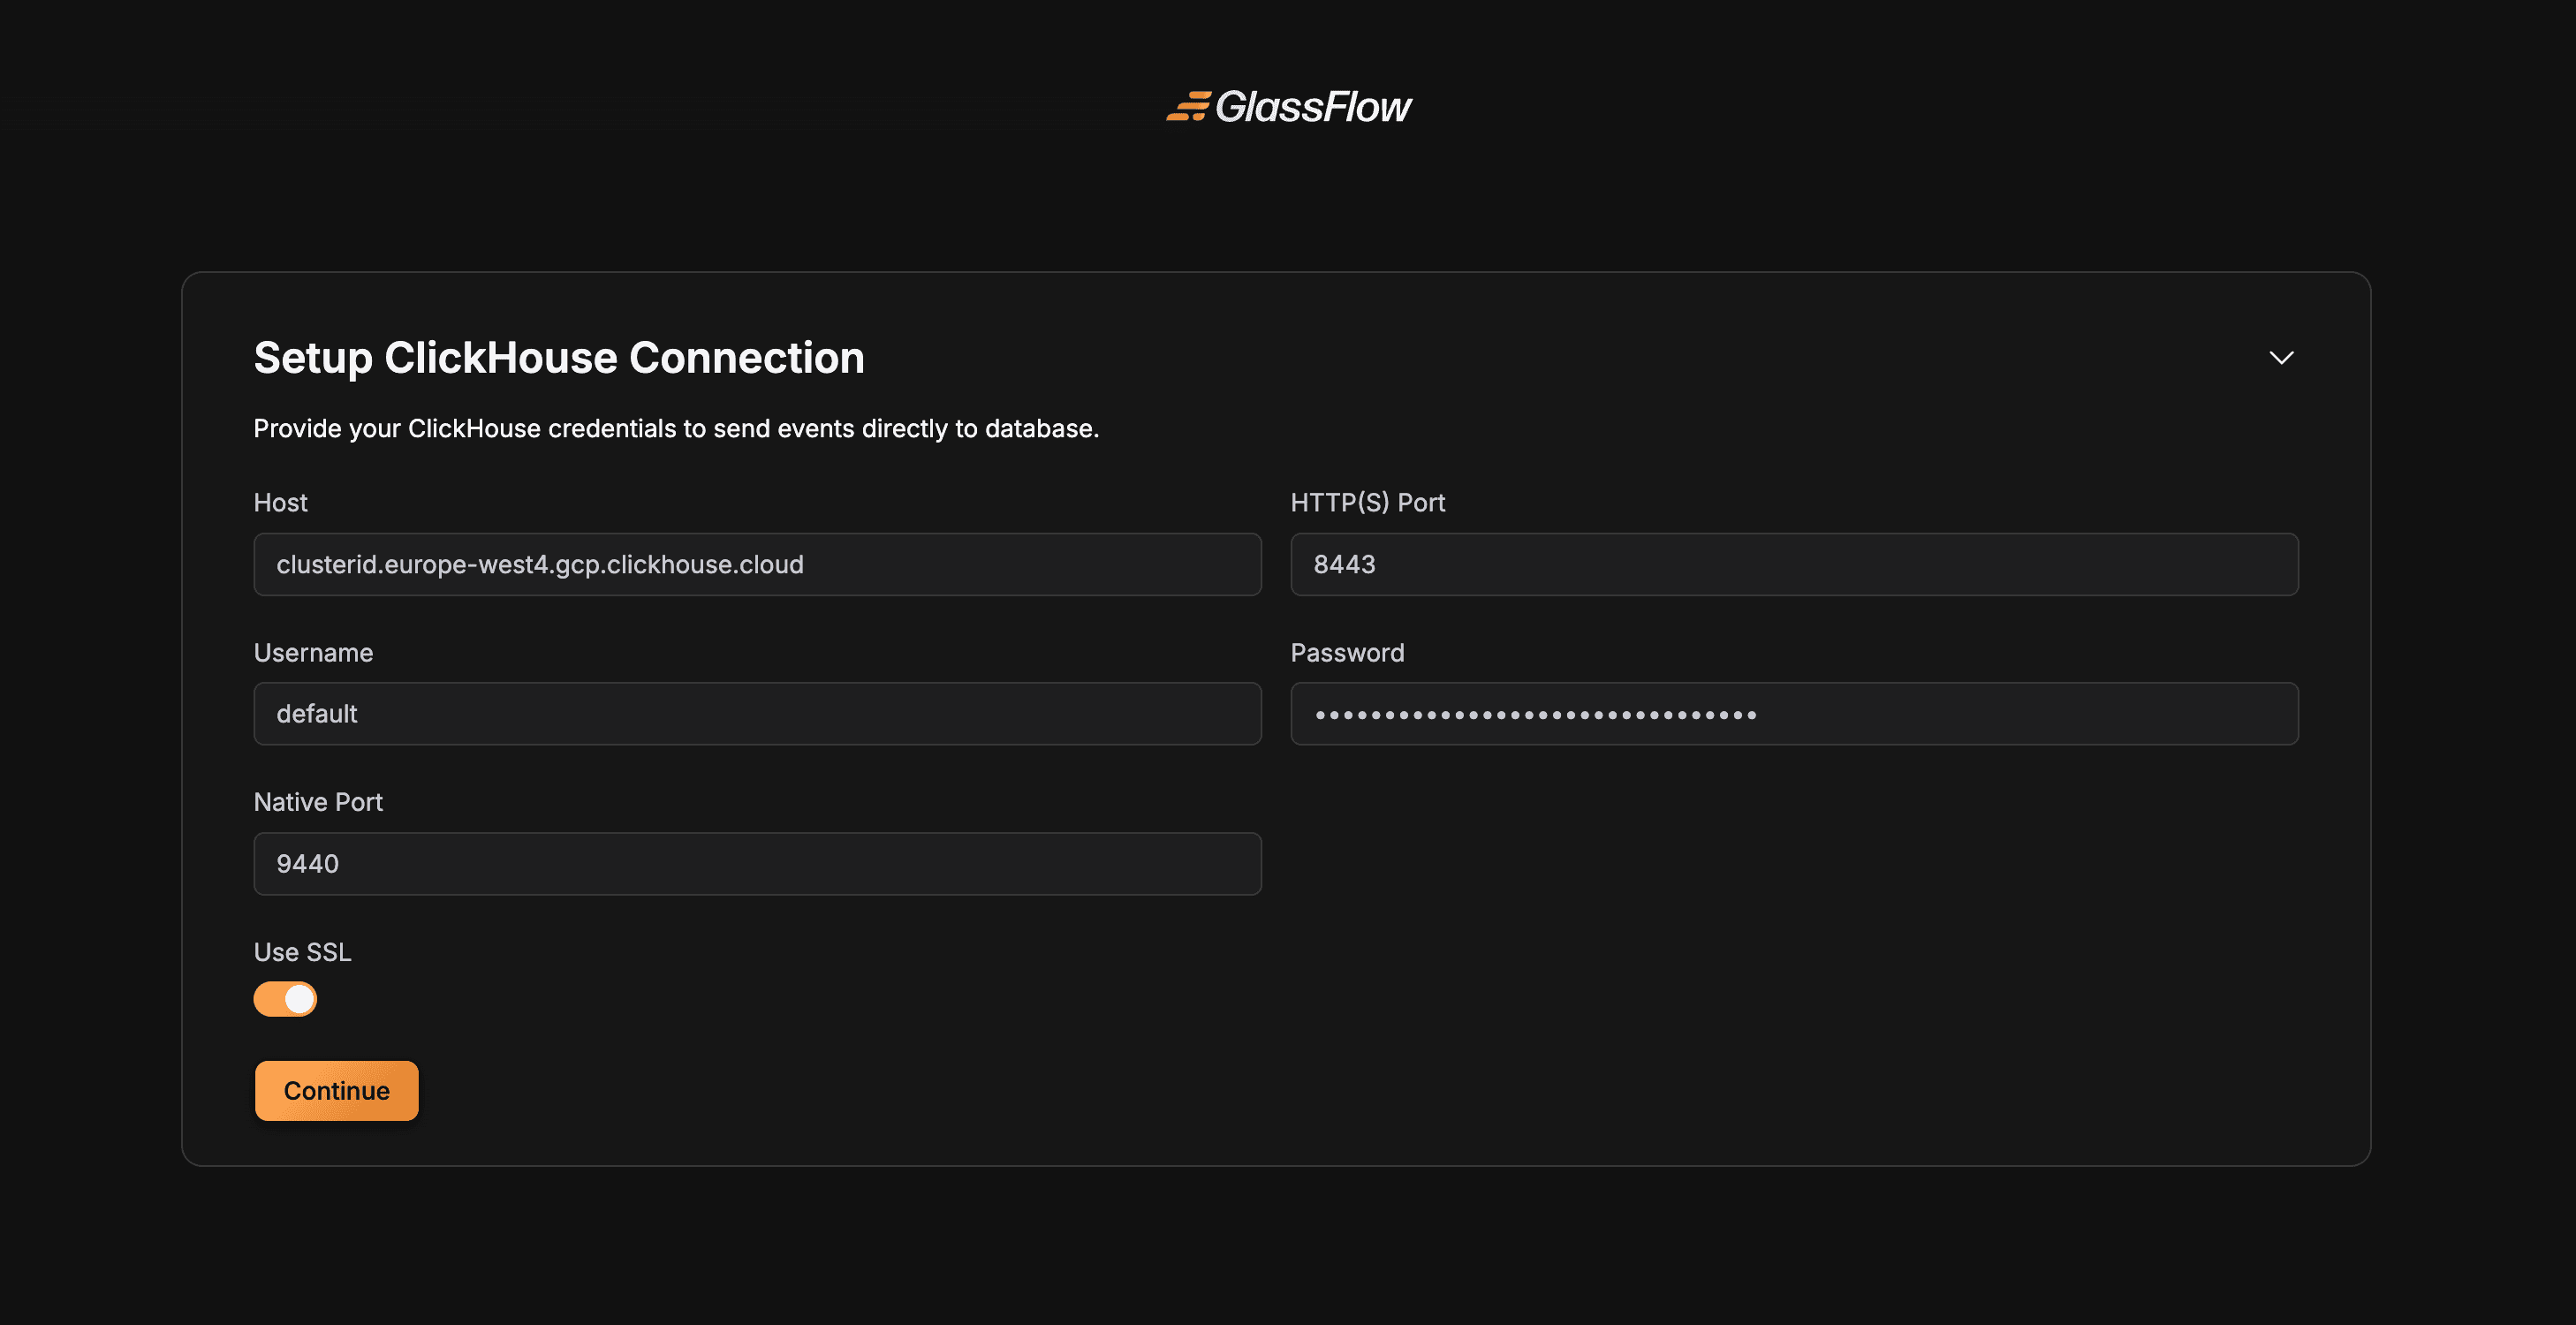This screenshot has width=2576, height=1325.
Task: Click the clusterid host address text
Action: [x=540, y=565]
